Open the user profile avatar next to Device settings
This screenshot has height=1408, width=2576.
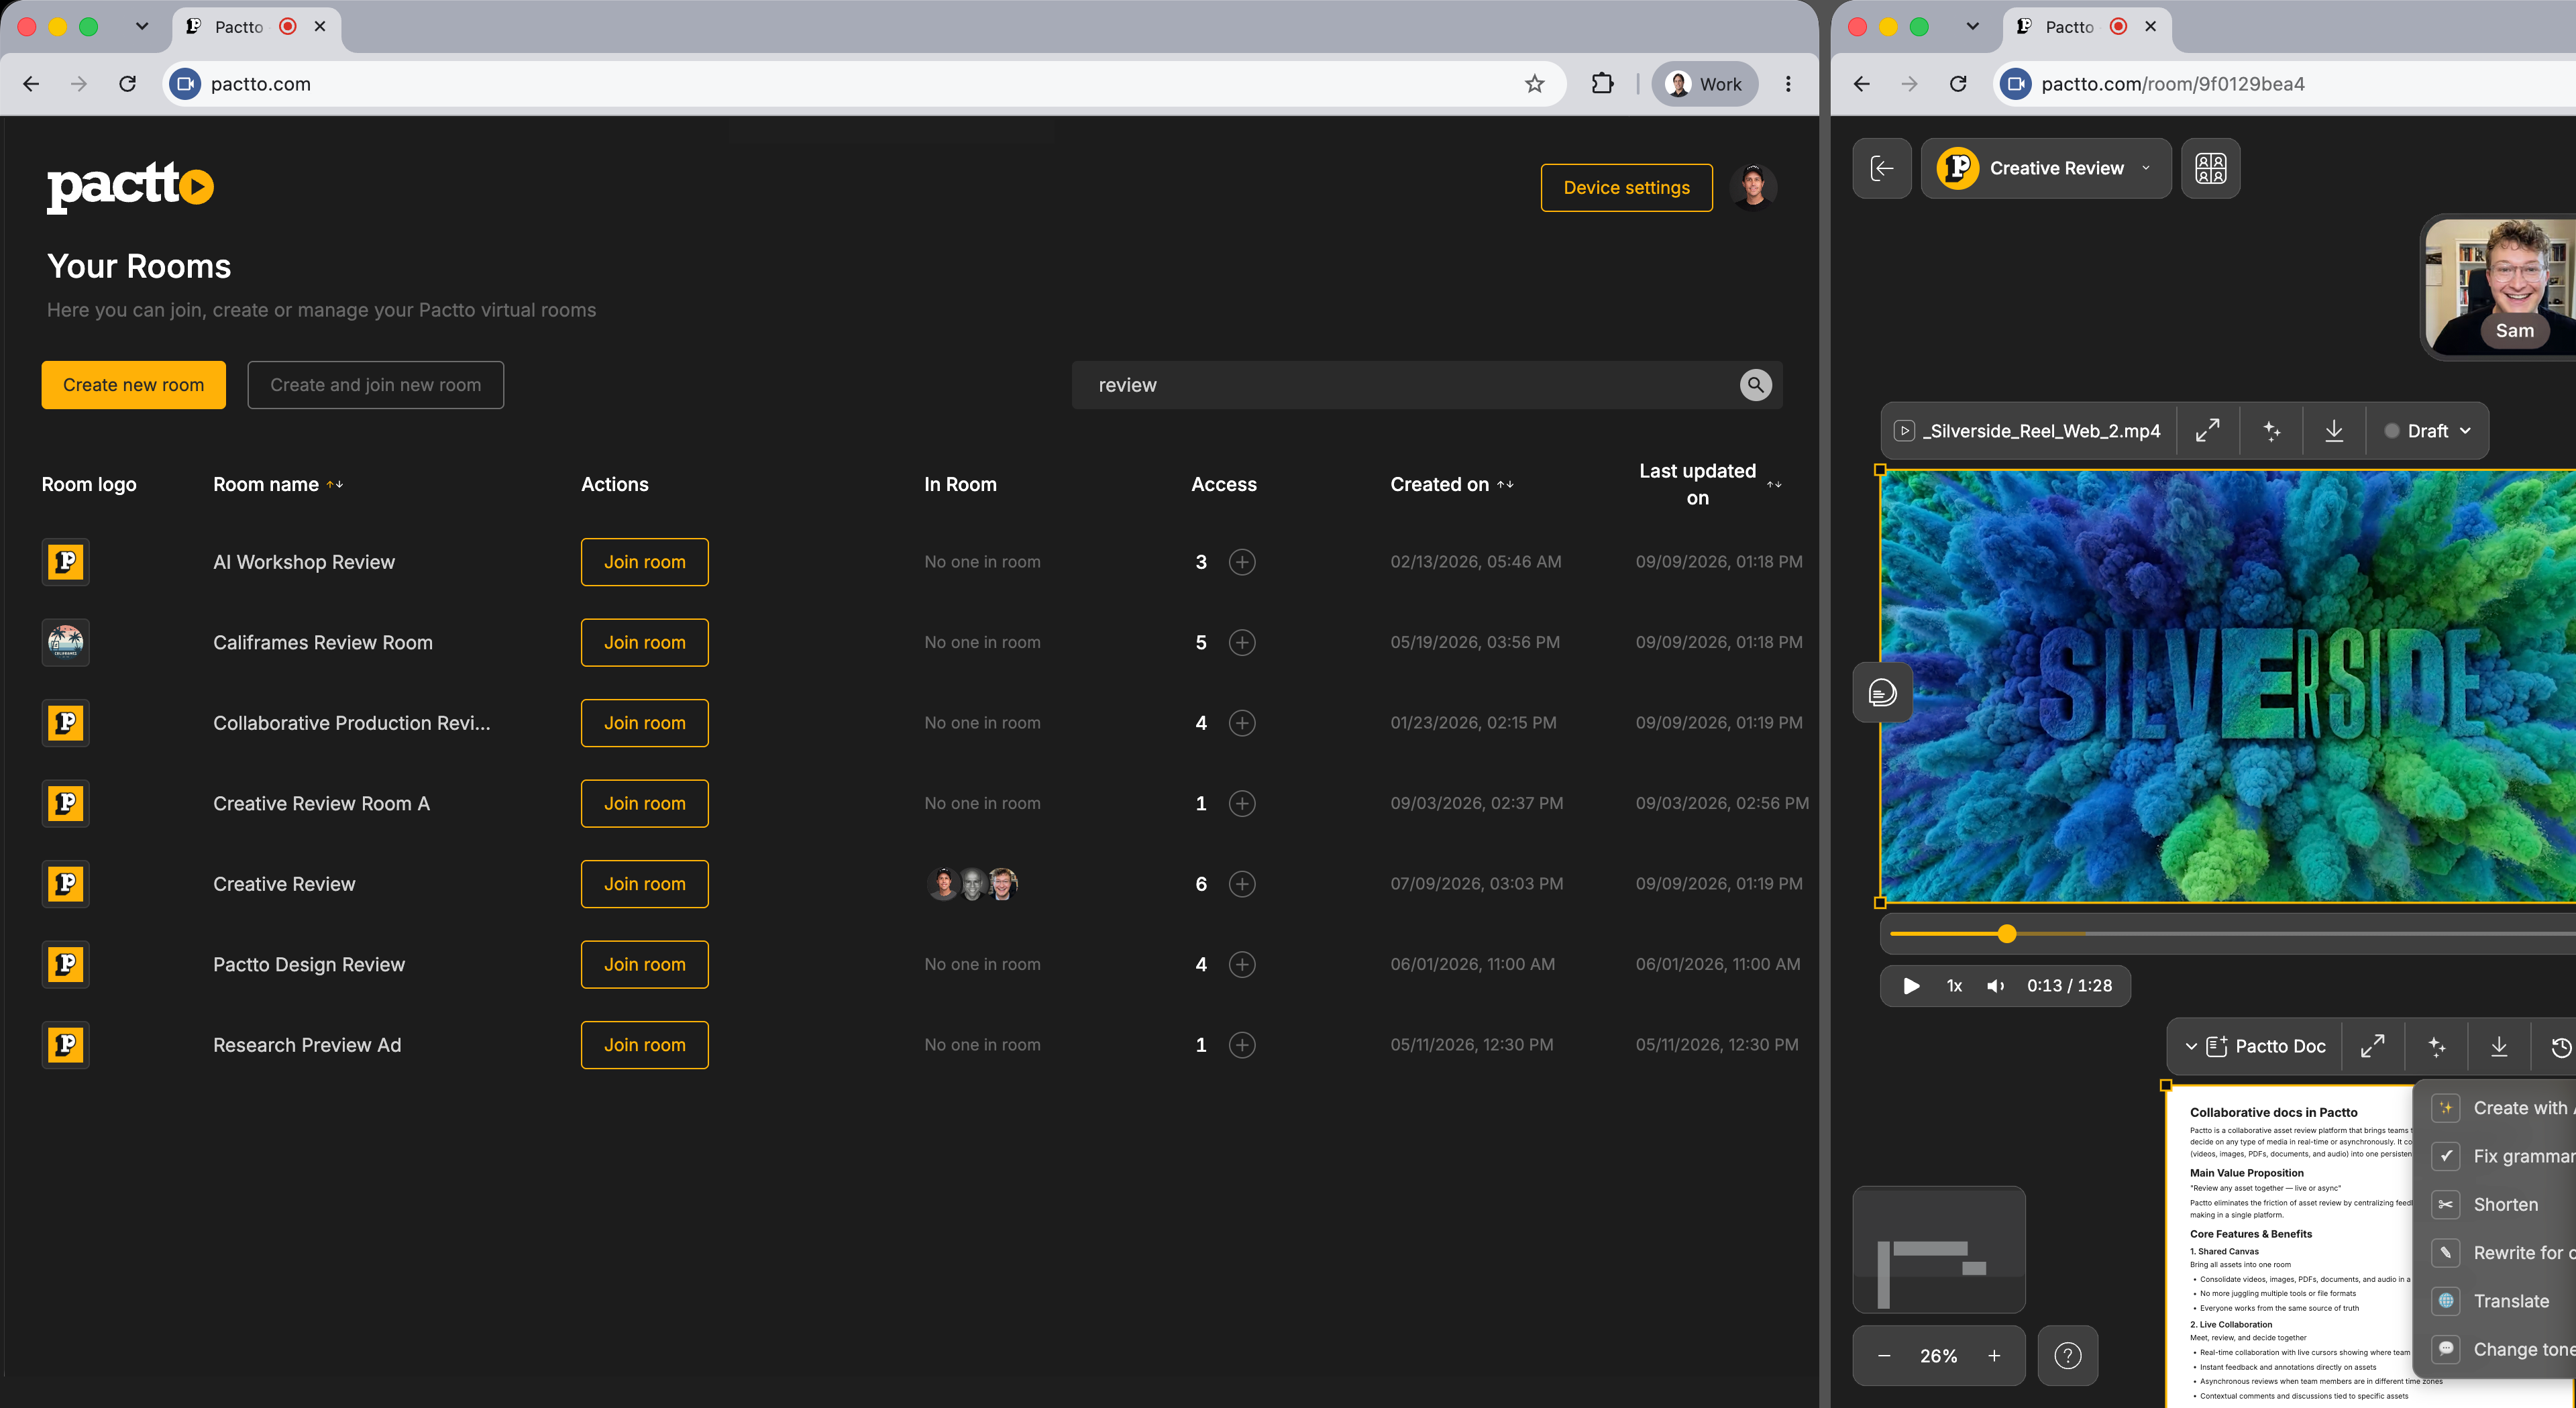[x=1752, y=187]
